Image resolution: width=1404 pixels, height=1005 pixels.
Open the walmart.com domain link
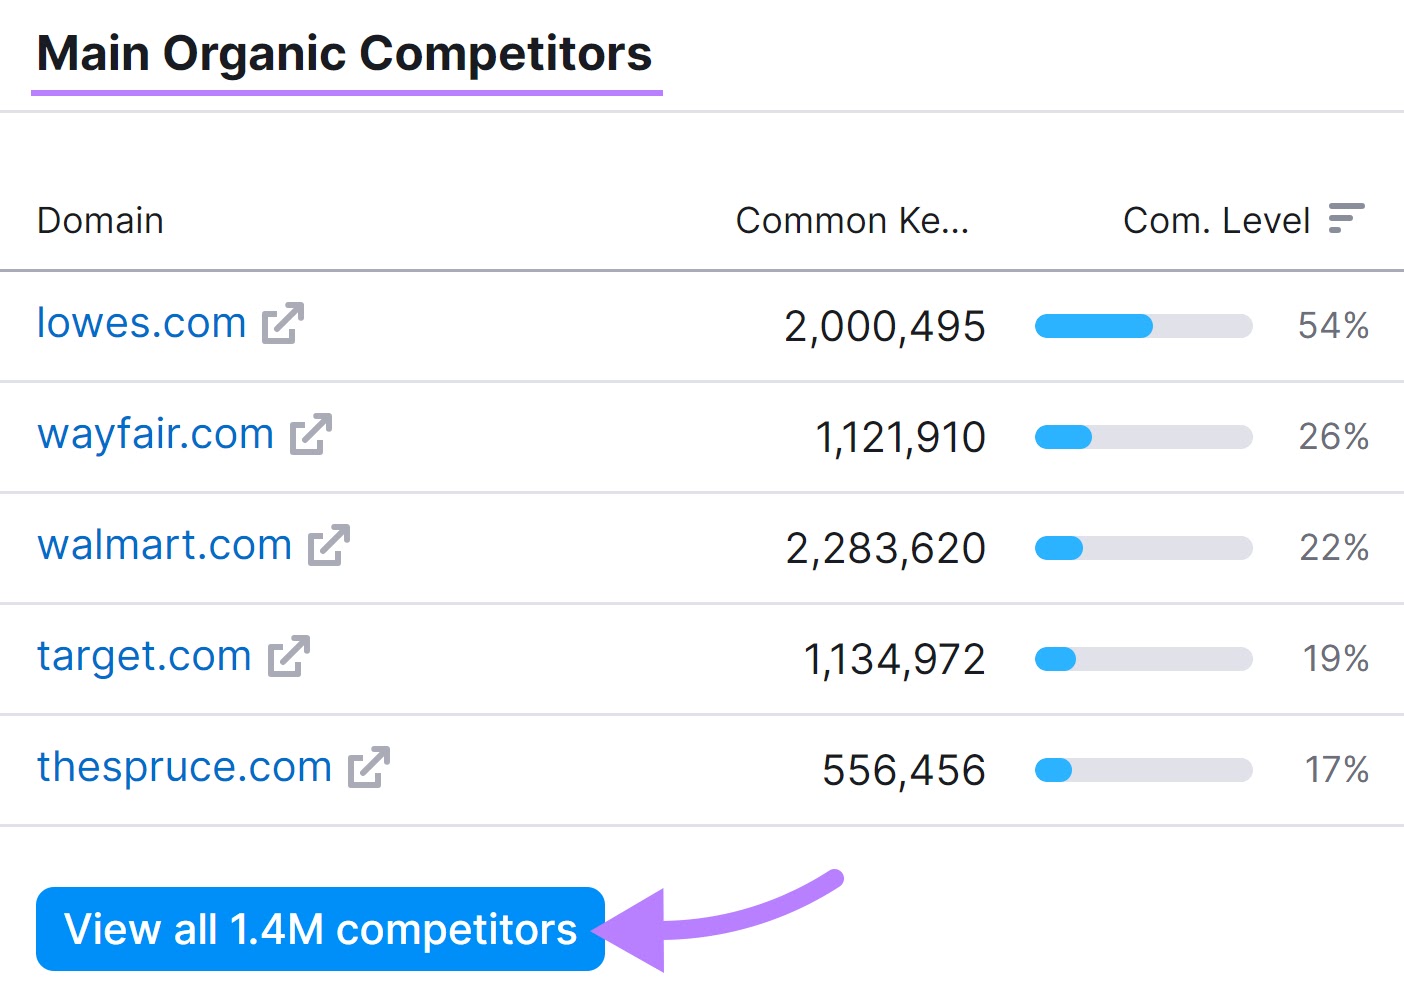click(163, 544)
